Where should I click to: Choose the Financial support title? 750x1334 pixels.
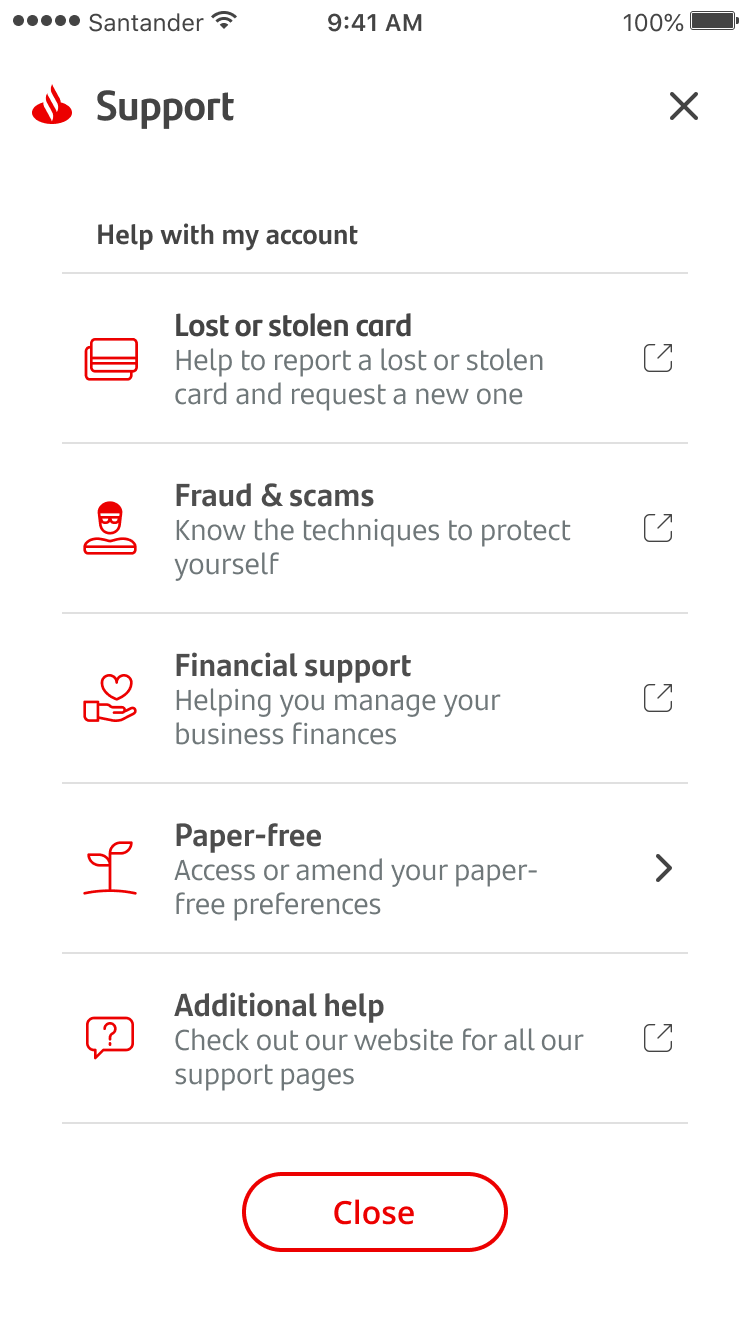coord(293,666)
